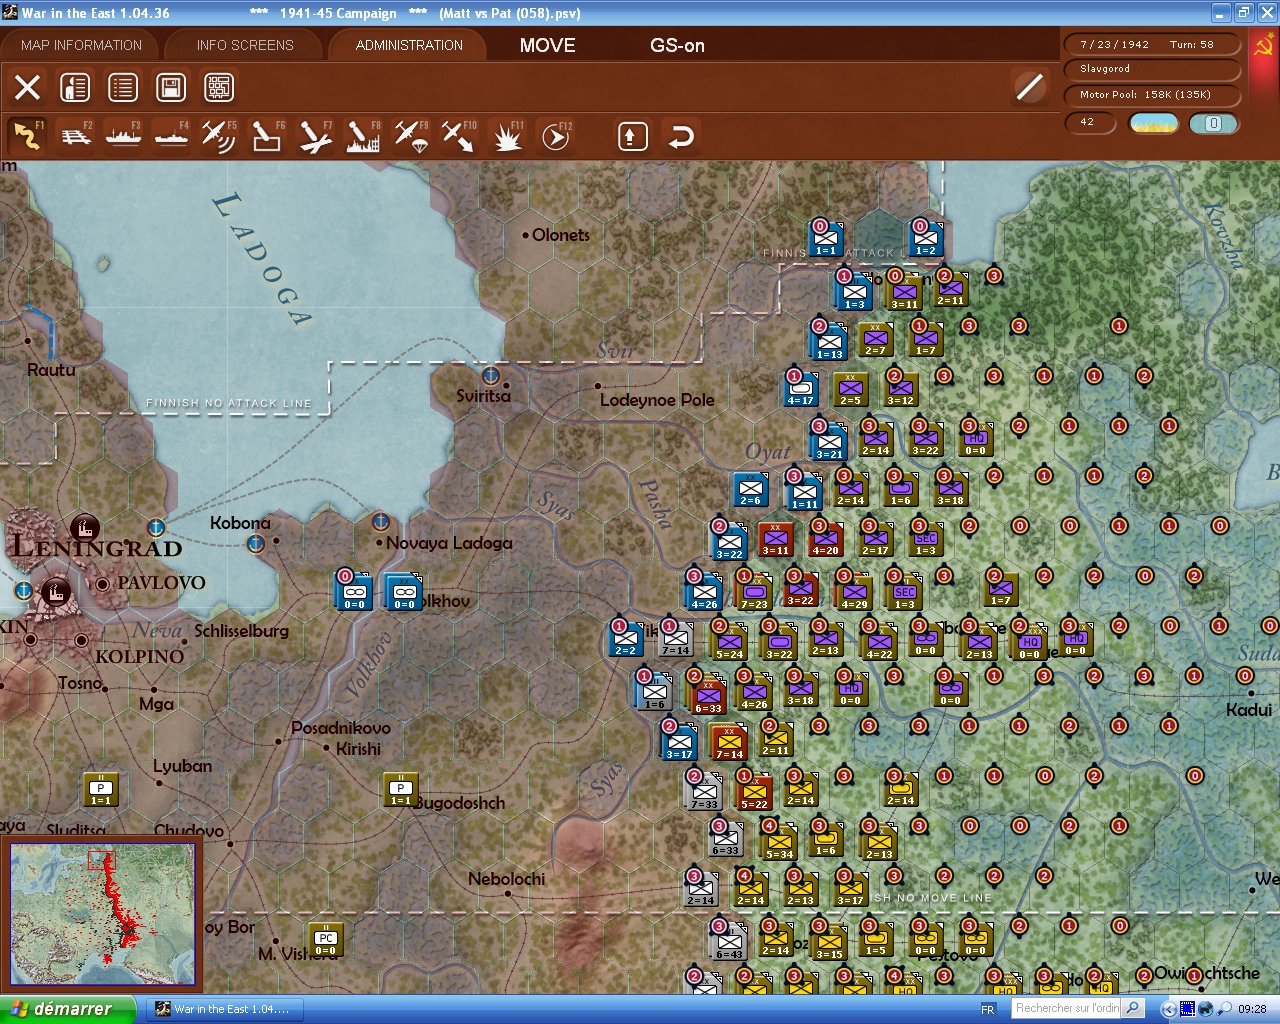Click the FR language indicator
Viewport: 1280px width, 1024px height.
988,1009
